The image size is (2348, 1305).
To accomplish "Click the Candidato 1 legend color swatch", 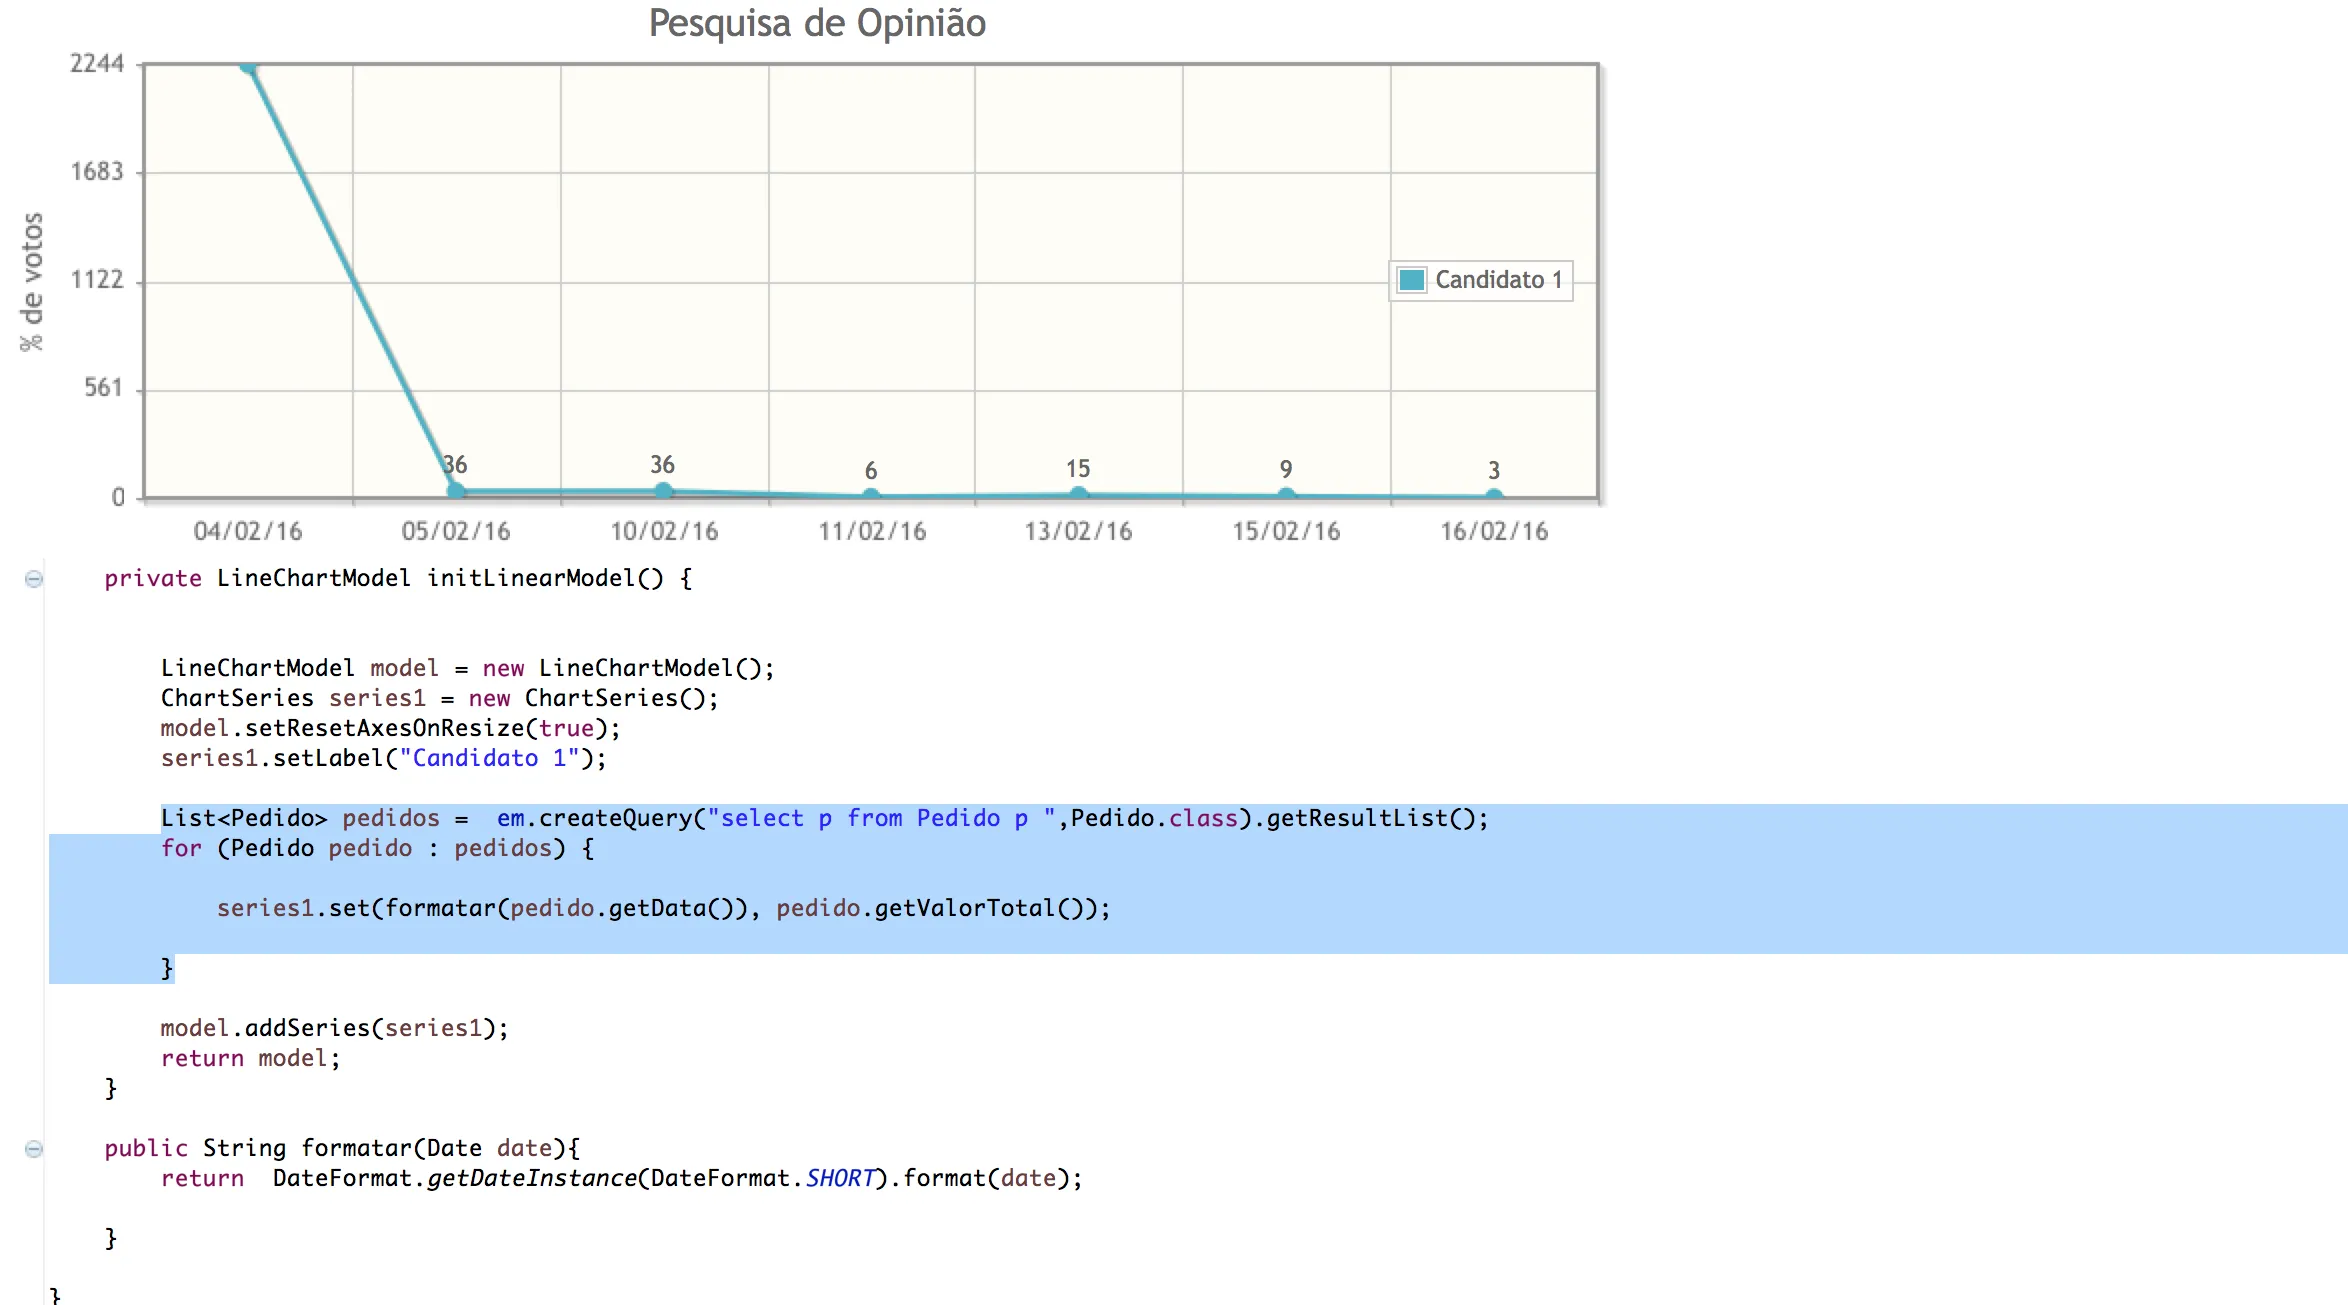I will pos(1411,280).
